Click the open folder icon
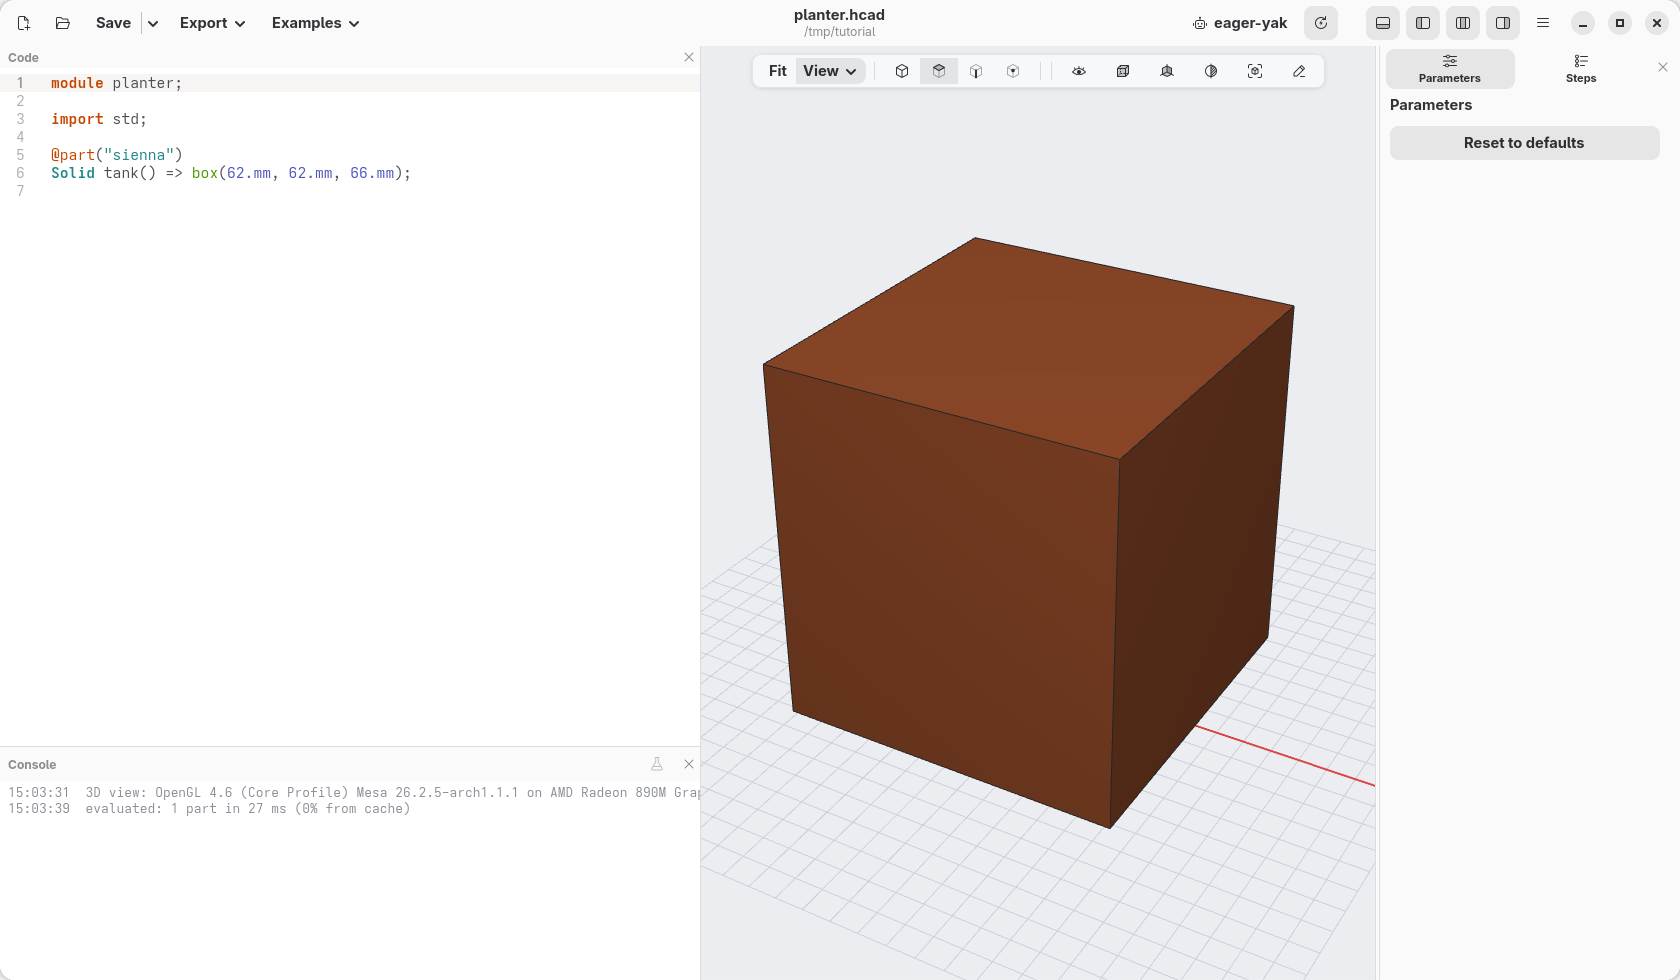The height and width of the screenshot is (980, 1680). tap(63, 23)
